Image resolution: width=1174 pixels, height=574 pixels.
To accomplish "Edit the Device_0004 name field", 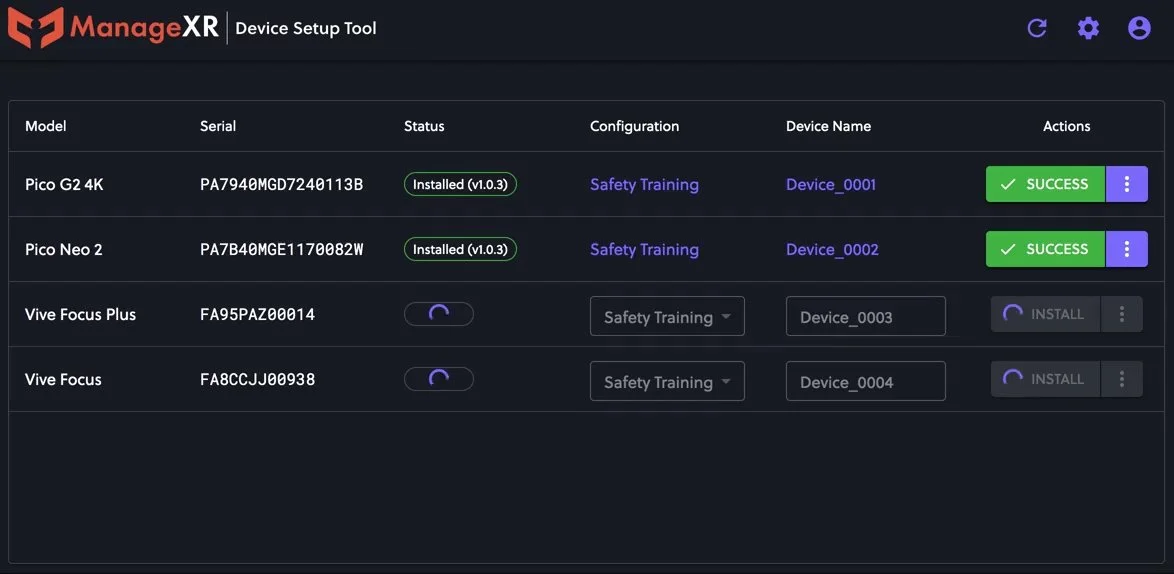I will click(x=866, y=381).
